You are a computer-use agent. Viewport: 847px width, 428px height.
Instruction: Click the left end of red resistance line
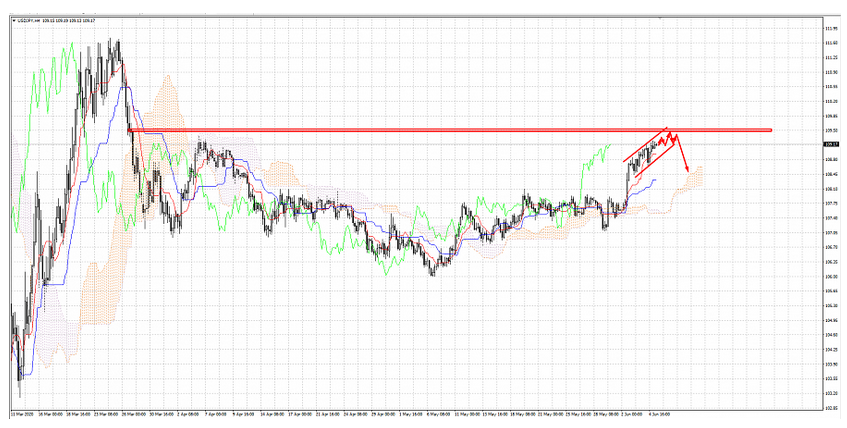pyautogui.click(x=131, y=130)
